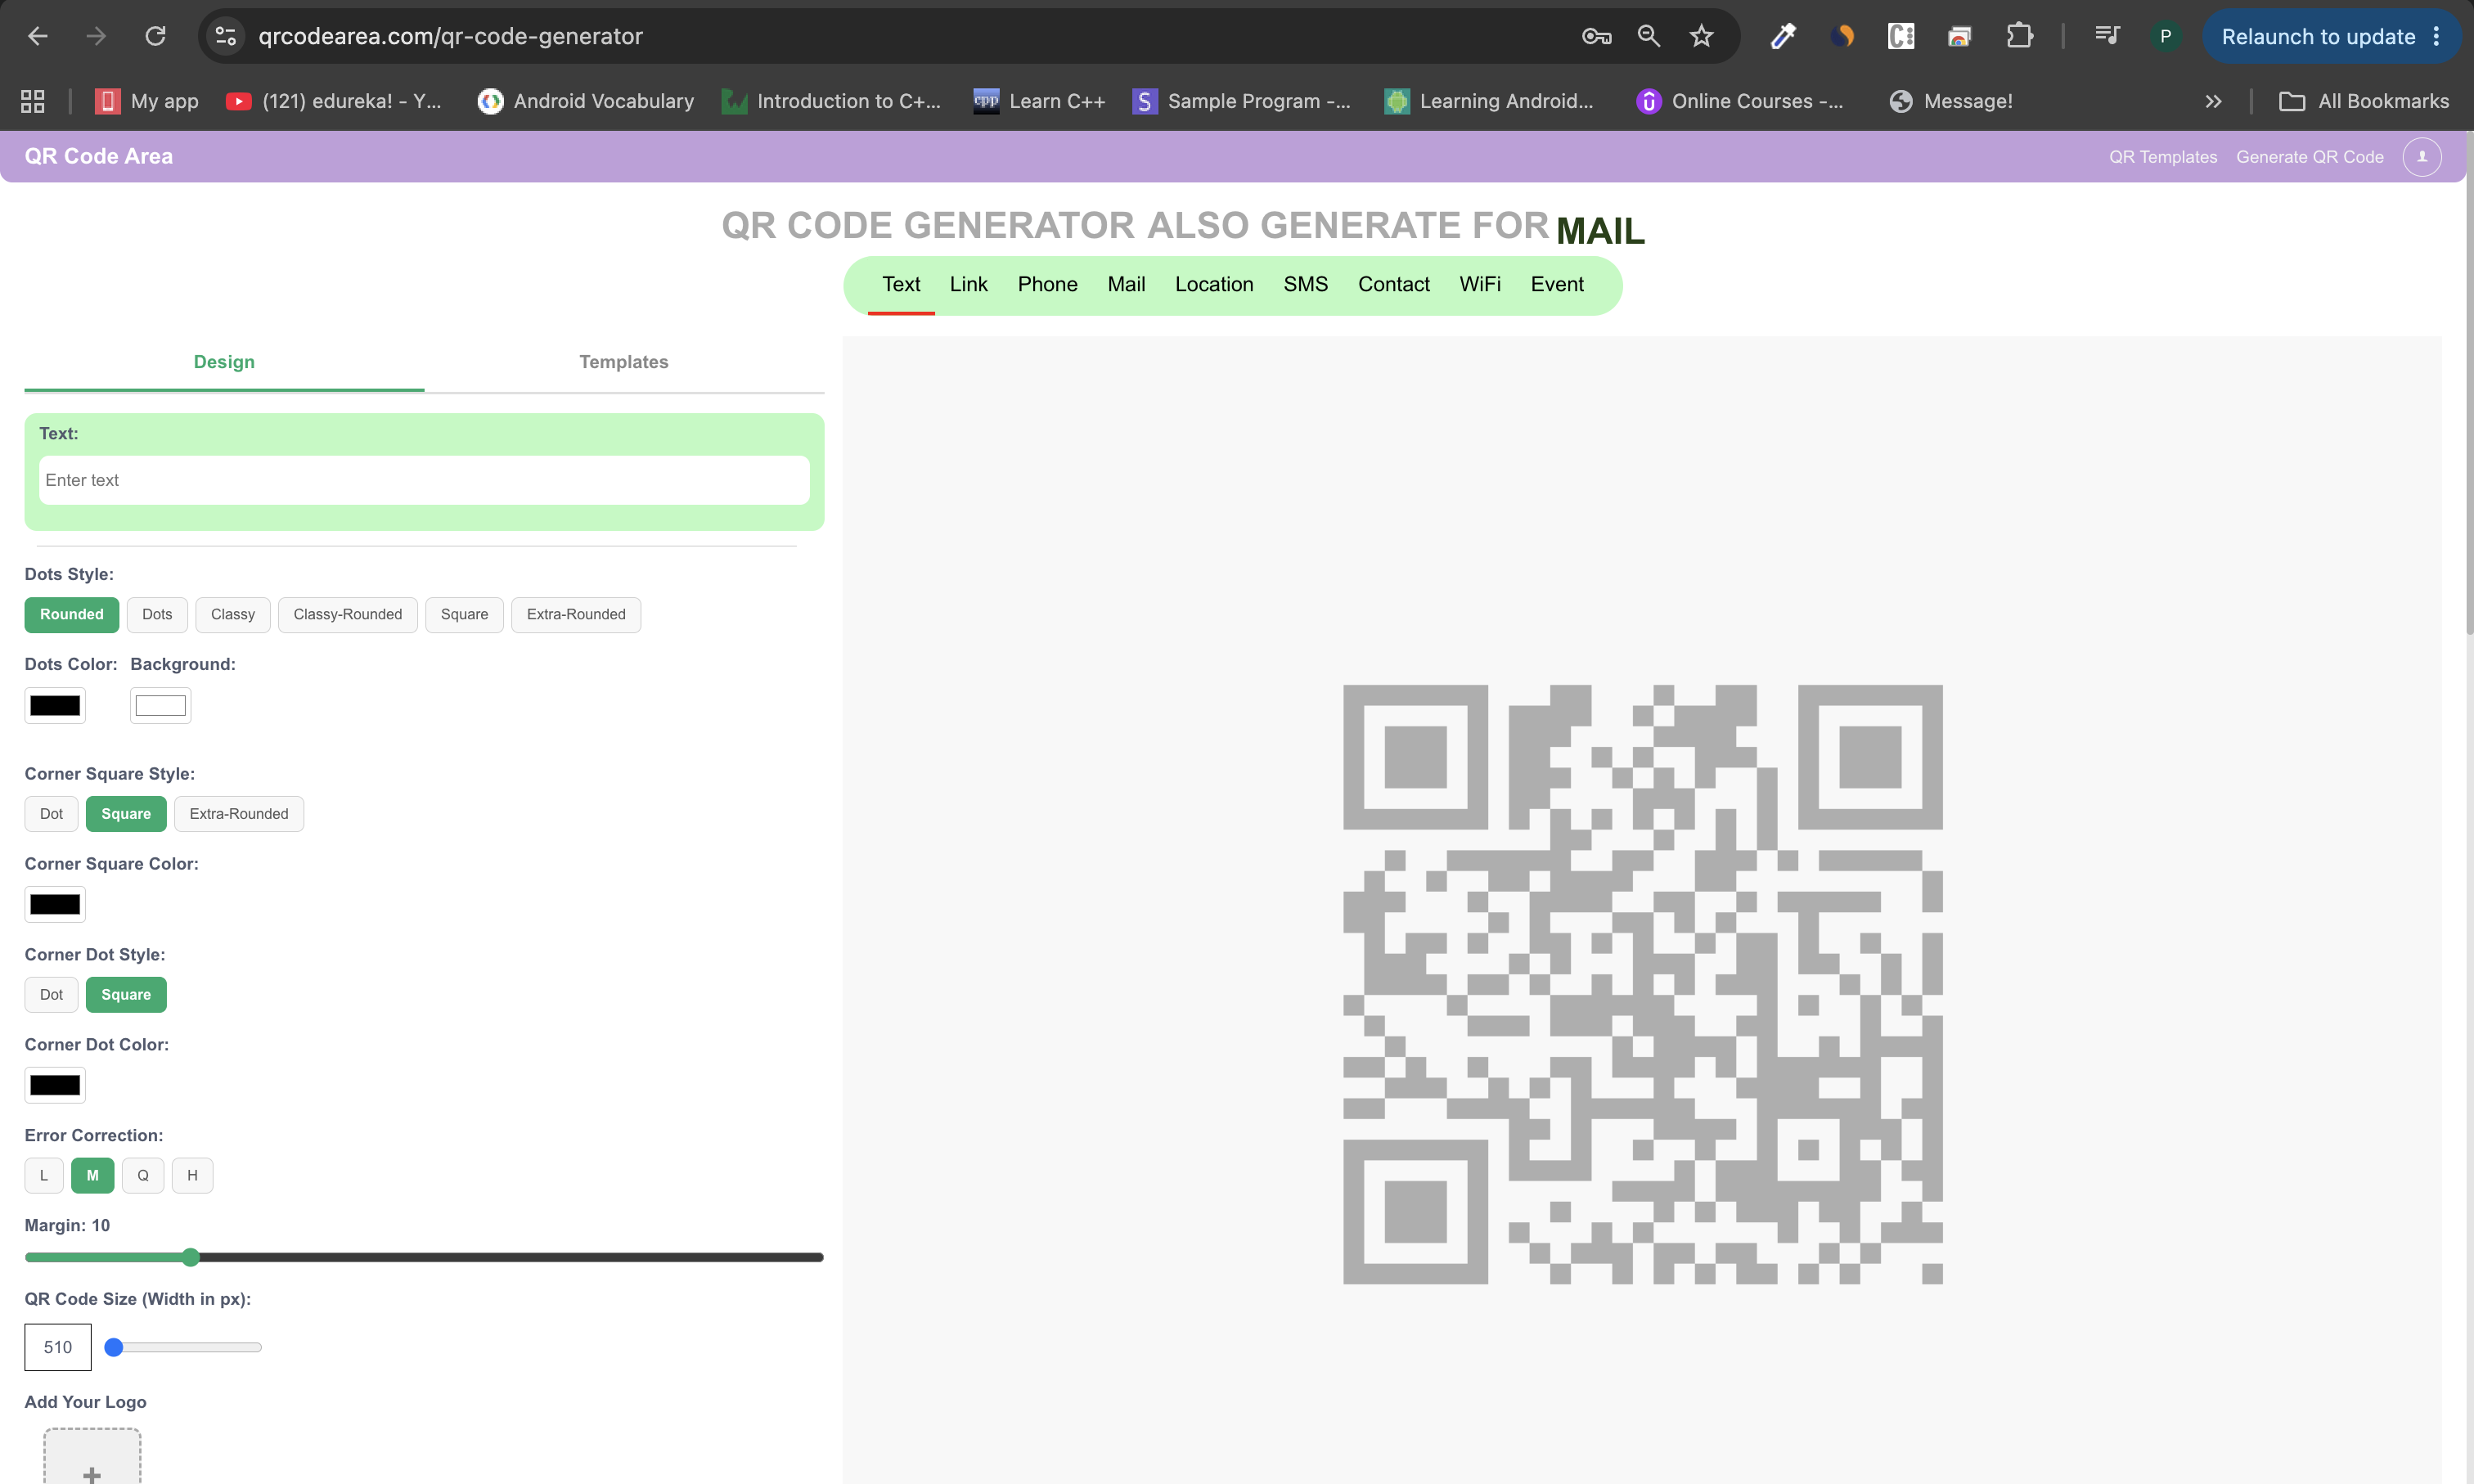The height and width of the screenshot is (1484, 2474).
Task: Select the SMS QR type tab
Action: click(1306, 284)
